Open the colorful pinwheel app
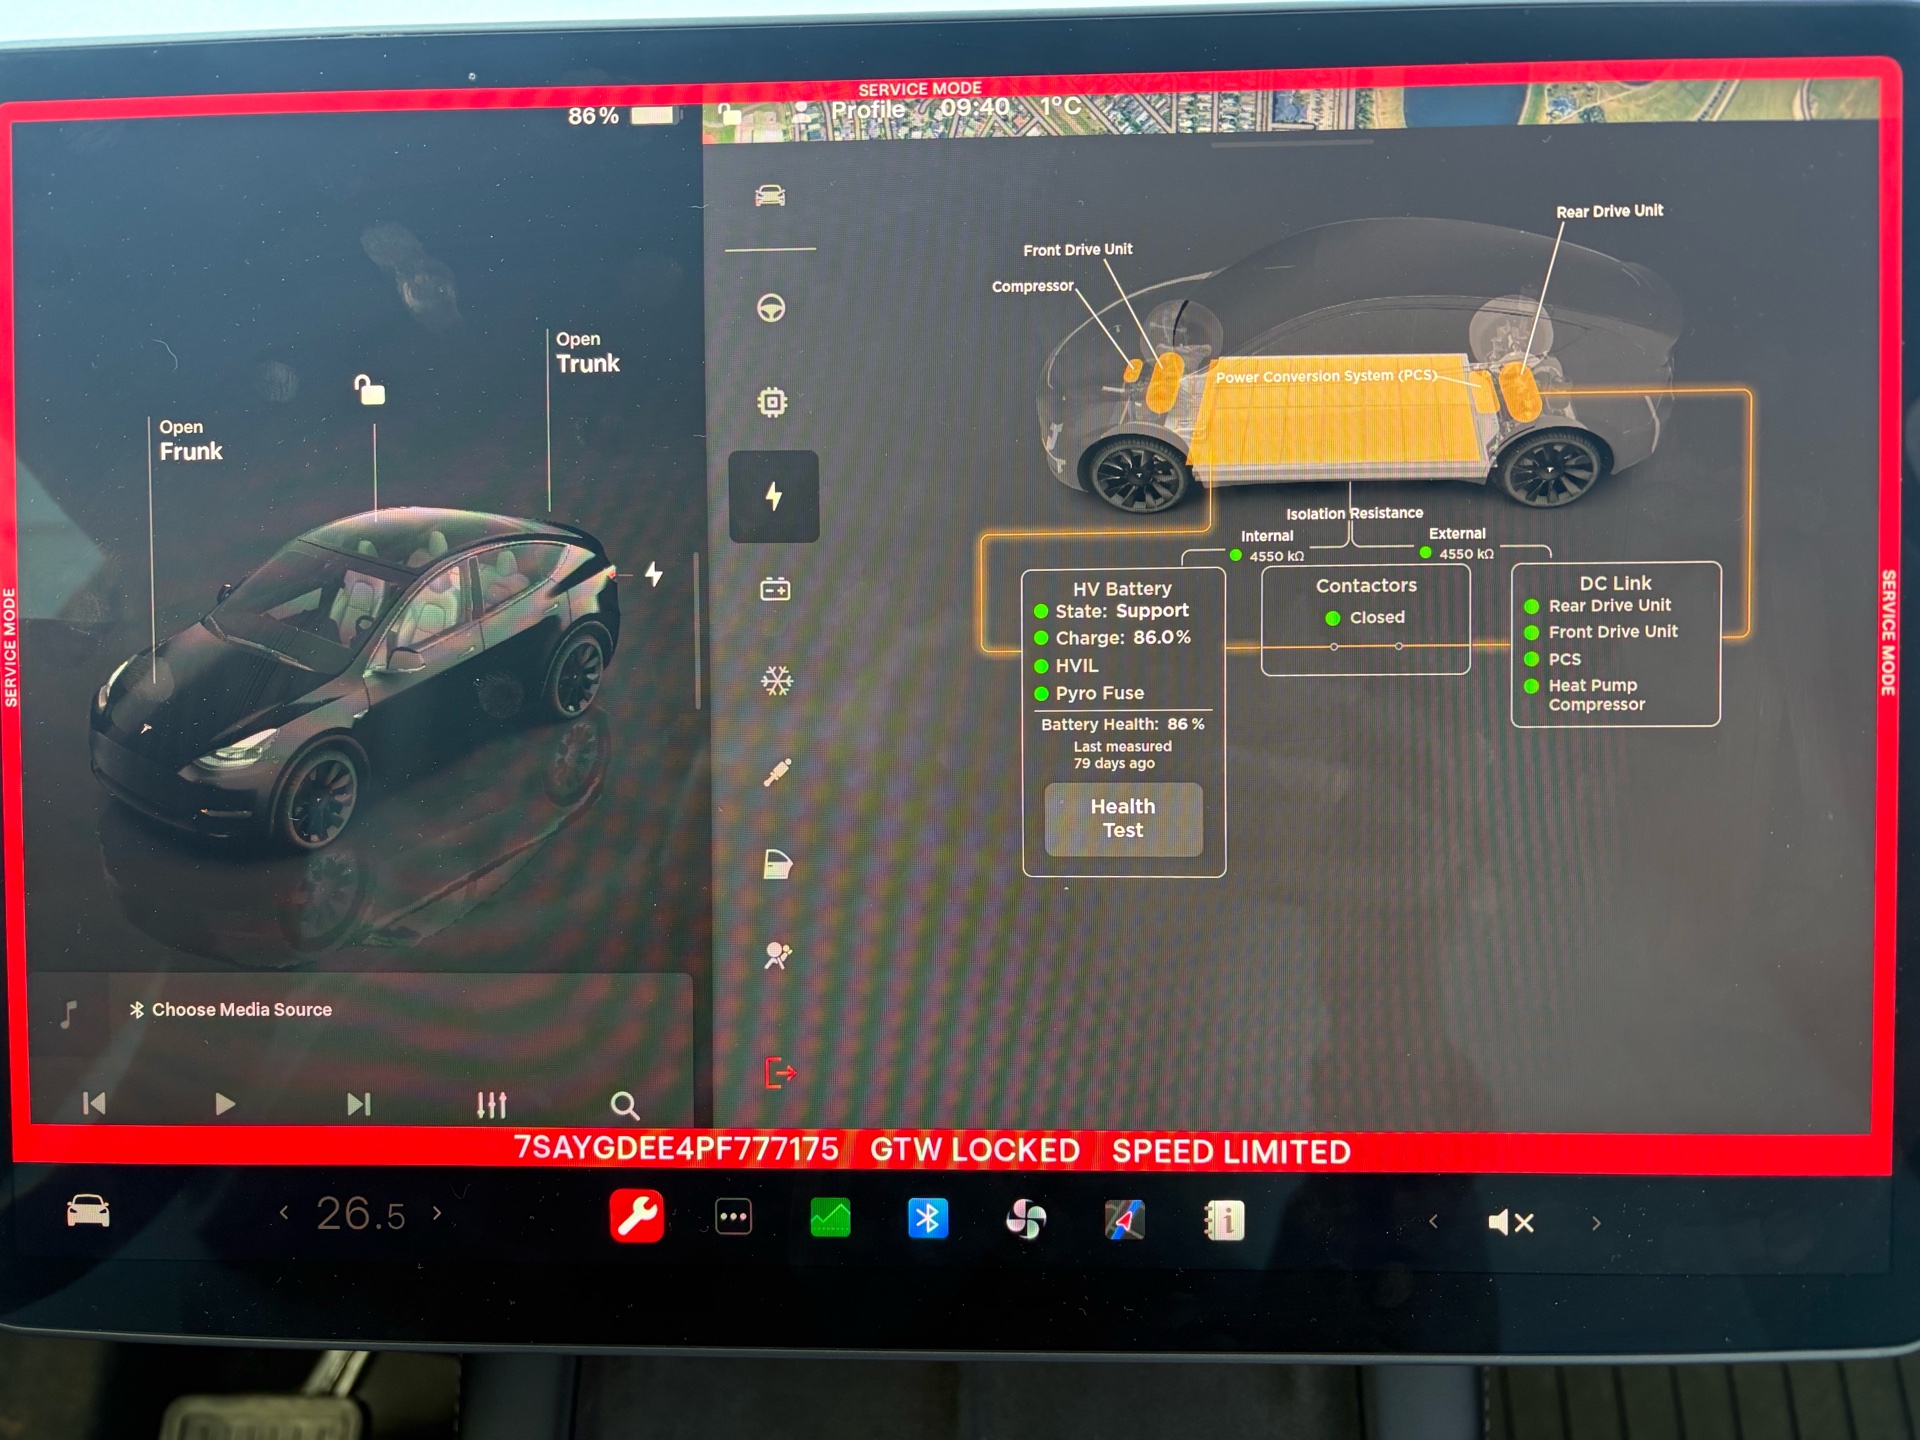Image resolution: width=1920 pixels, height=1440 pixels. tap(1026, 1219)
